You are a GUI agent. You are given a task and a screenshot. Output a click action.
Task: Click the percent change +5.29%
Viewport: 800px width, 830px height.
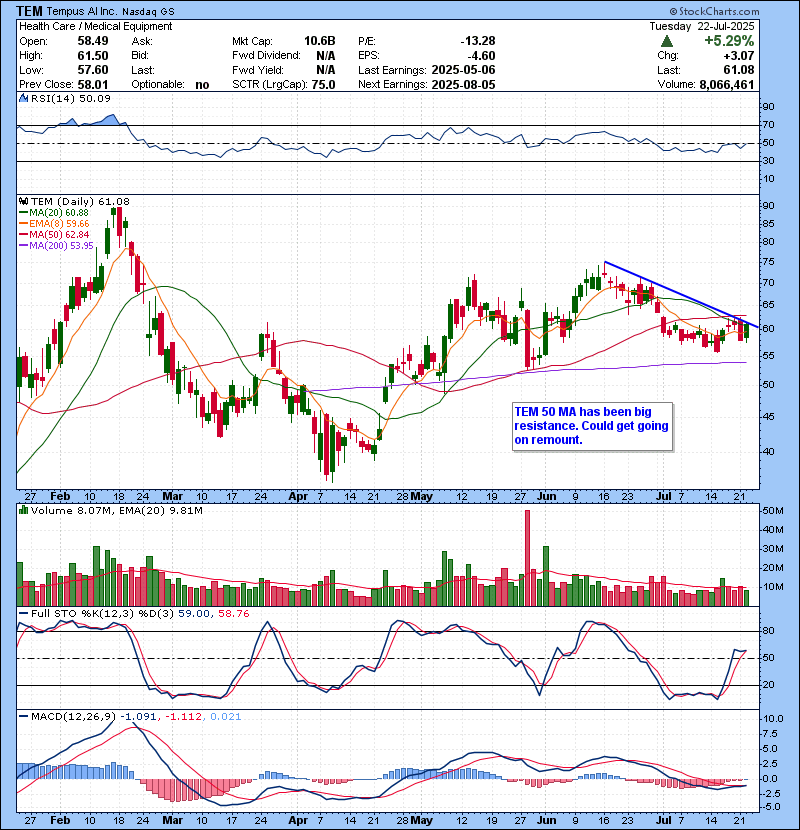(x=729, y=41)
